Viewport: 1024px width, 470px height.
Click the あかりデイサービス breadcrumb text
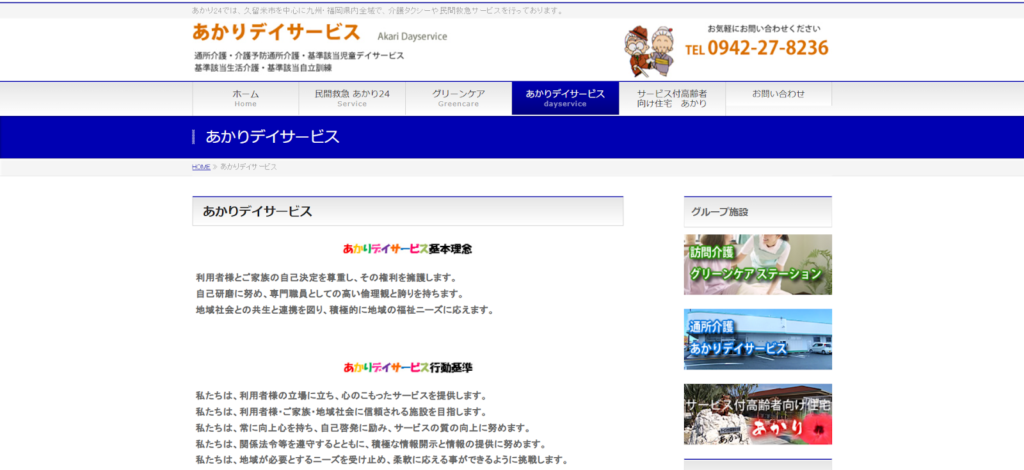(248, 167)
